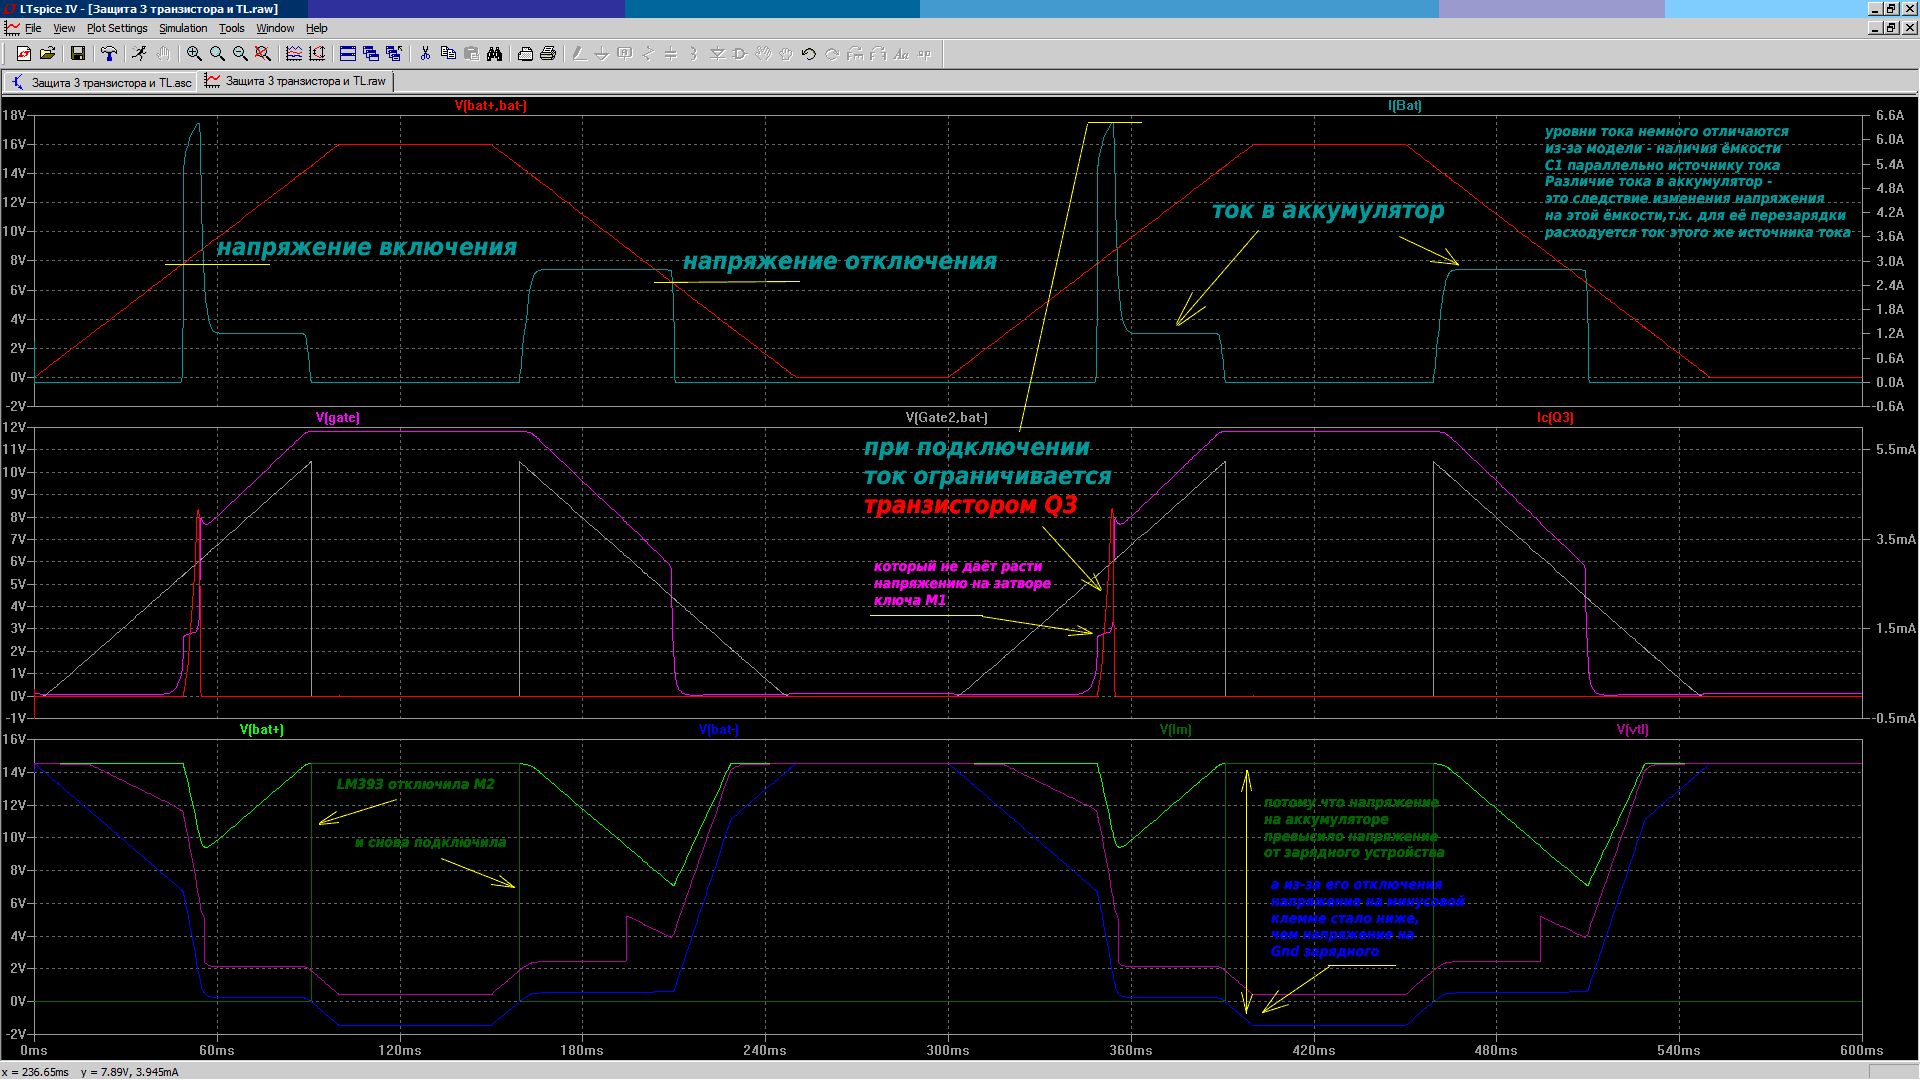Click the 'напряжение отключения' annotation text
The height and width of the screenshot is (1080, 1920).
(840, 261)
